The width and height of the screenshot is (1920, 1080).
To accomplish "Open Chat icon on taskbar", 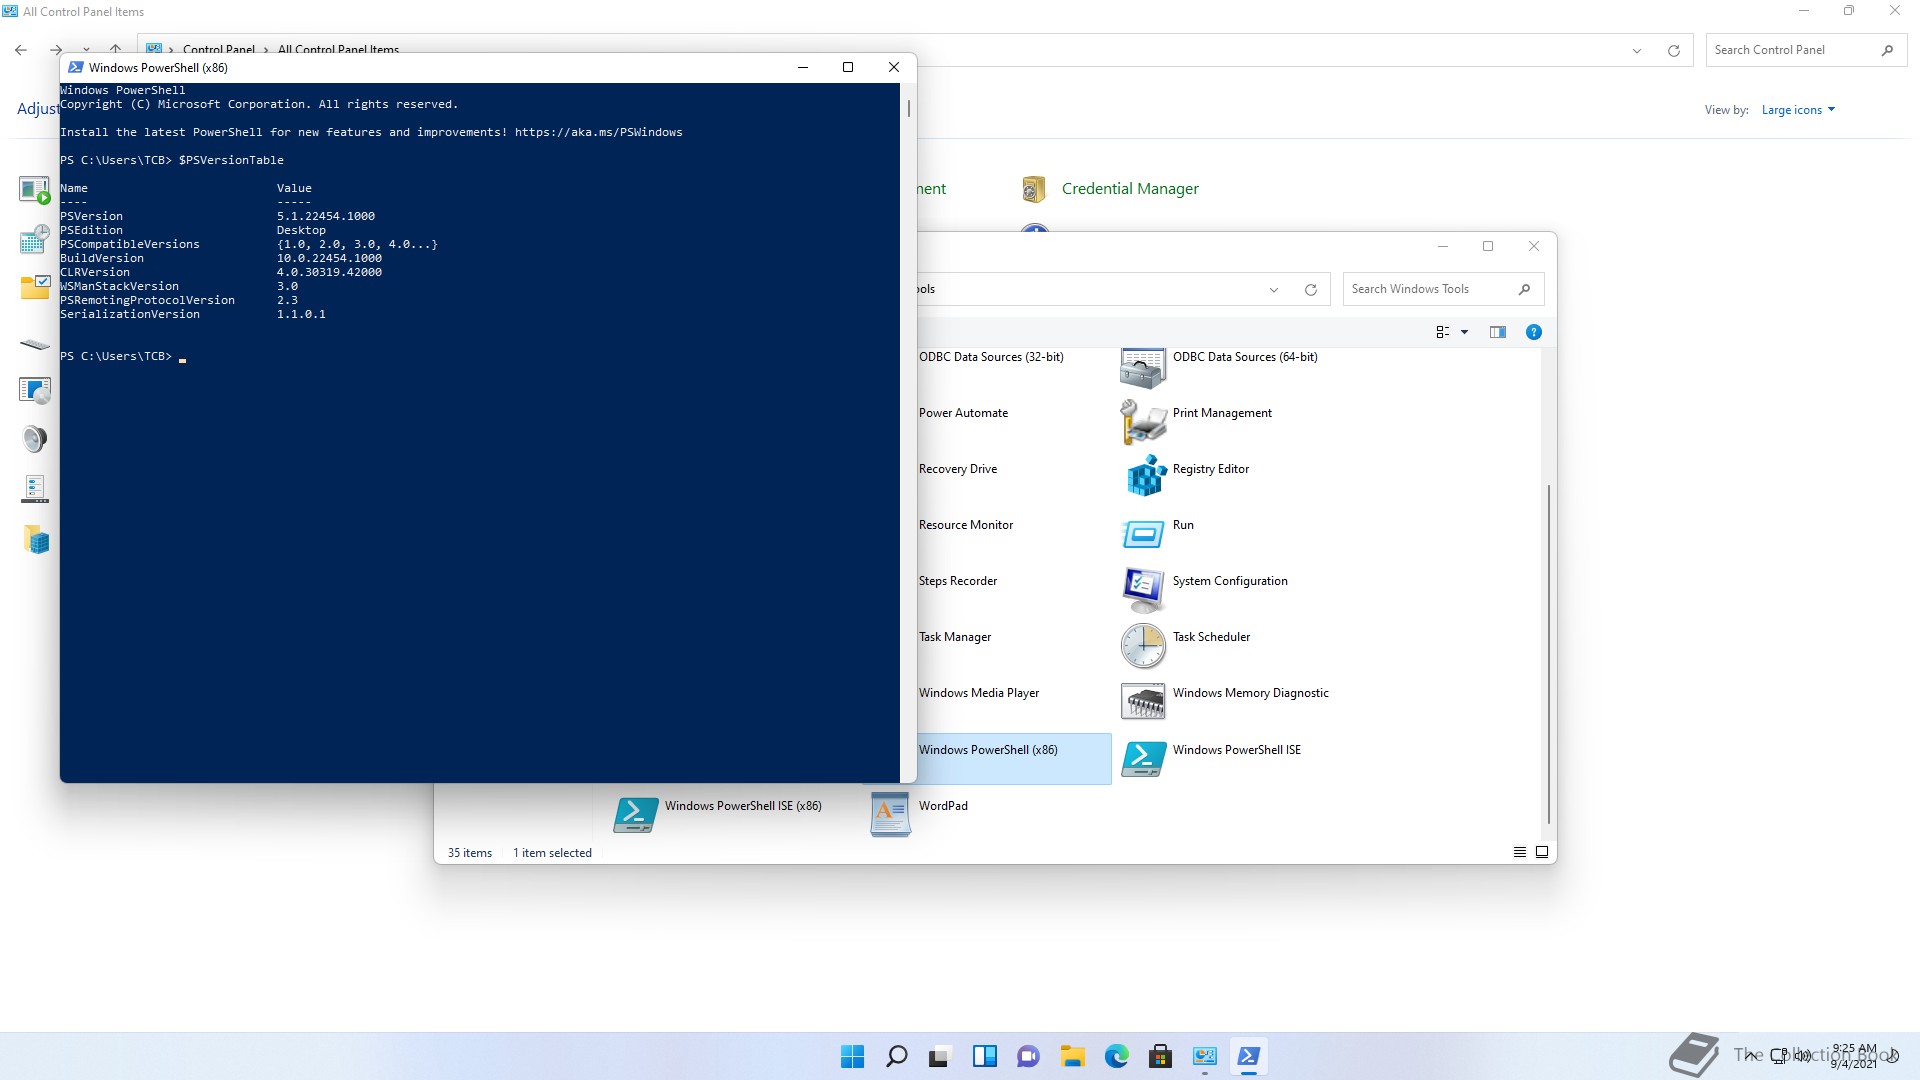I will 1028,1056.
